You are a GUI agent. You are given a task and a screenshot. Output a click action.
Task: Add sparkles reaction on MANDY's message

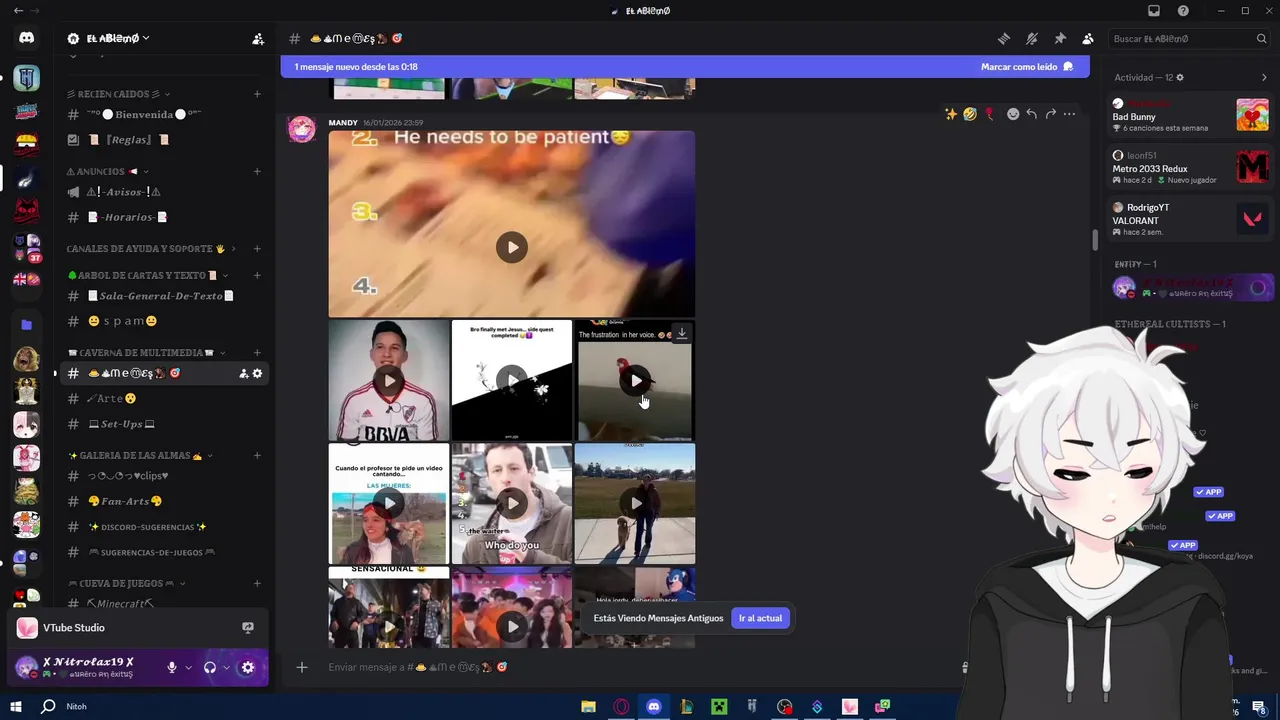coord(951,114)
